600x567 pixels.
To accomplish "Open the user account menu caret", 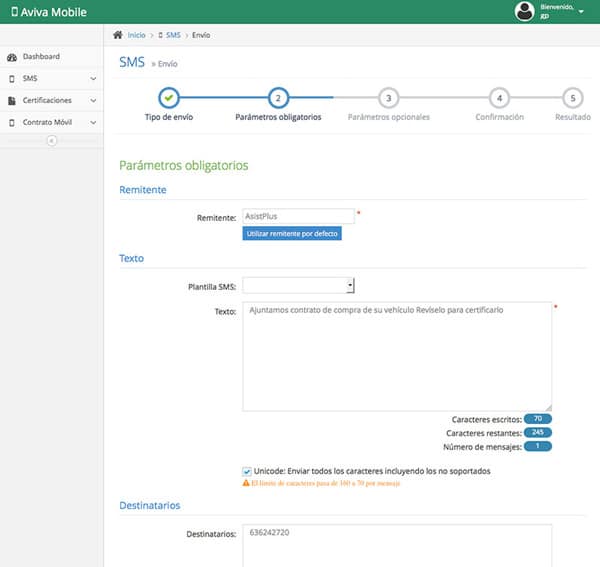I will (x=581, y=13).
